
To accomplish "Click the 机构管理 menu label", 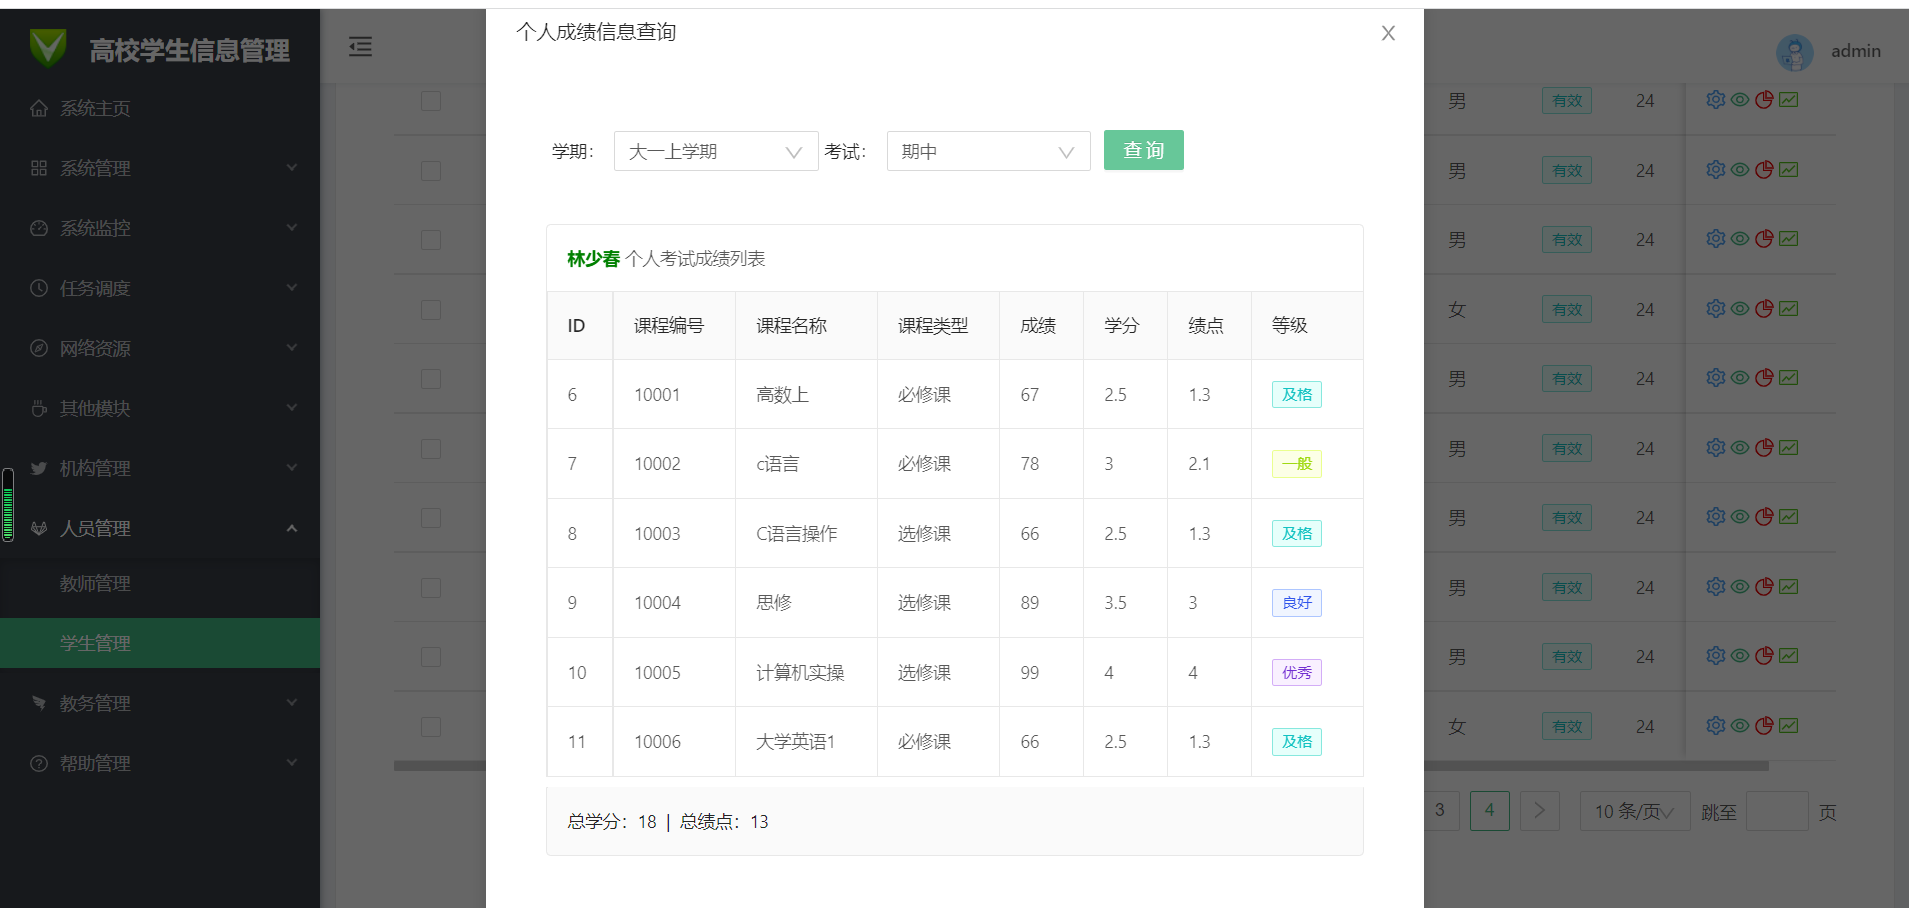I will pos(95,468).
